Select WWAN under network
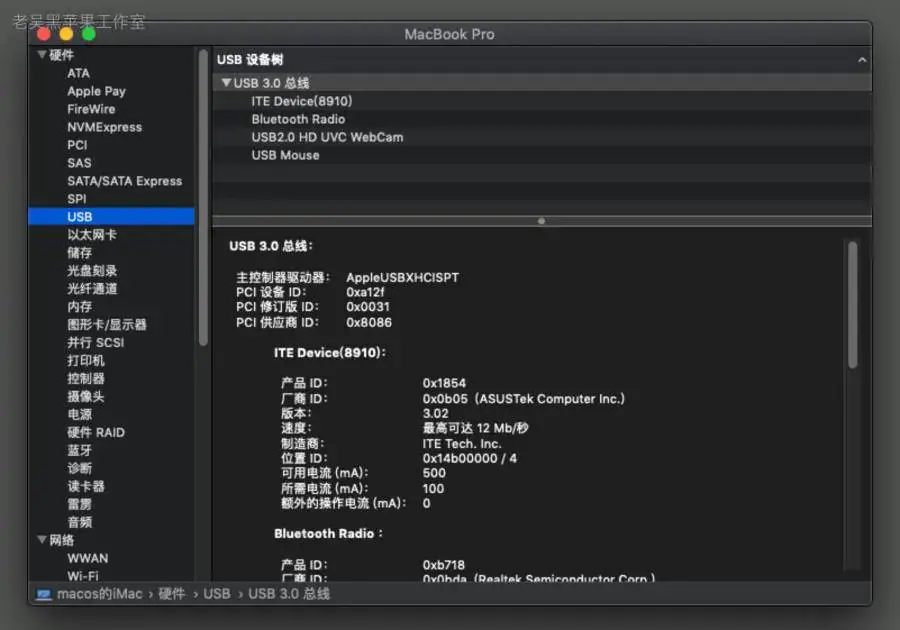This screenshot has width=900, height=630. (x=87, y=558)
